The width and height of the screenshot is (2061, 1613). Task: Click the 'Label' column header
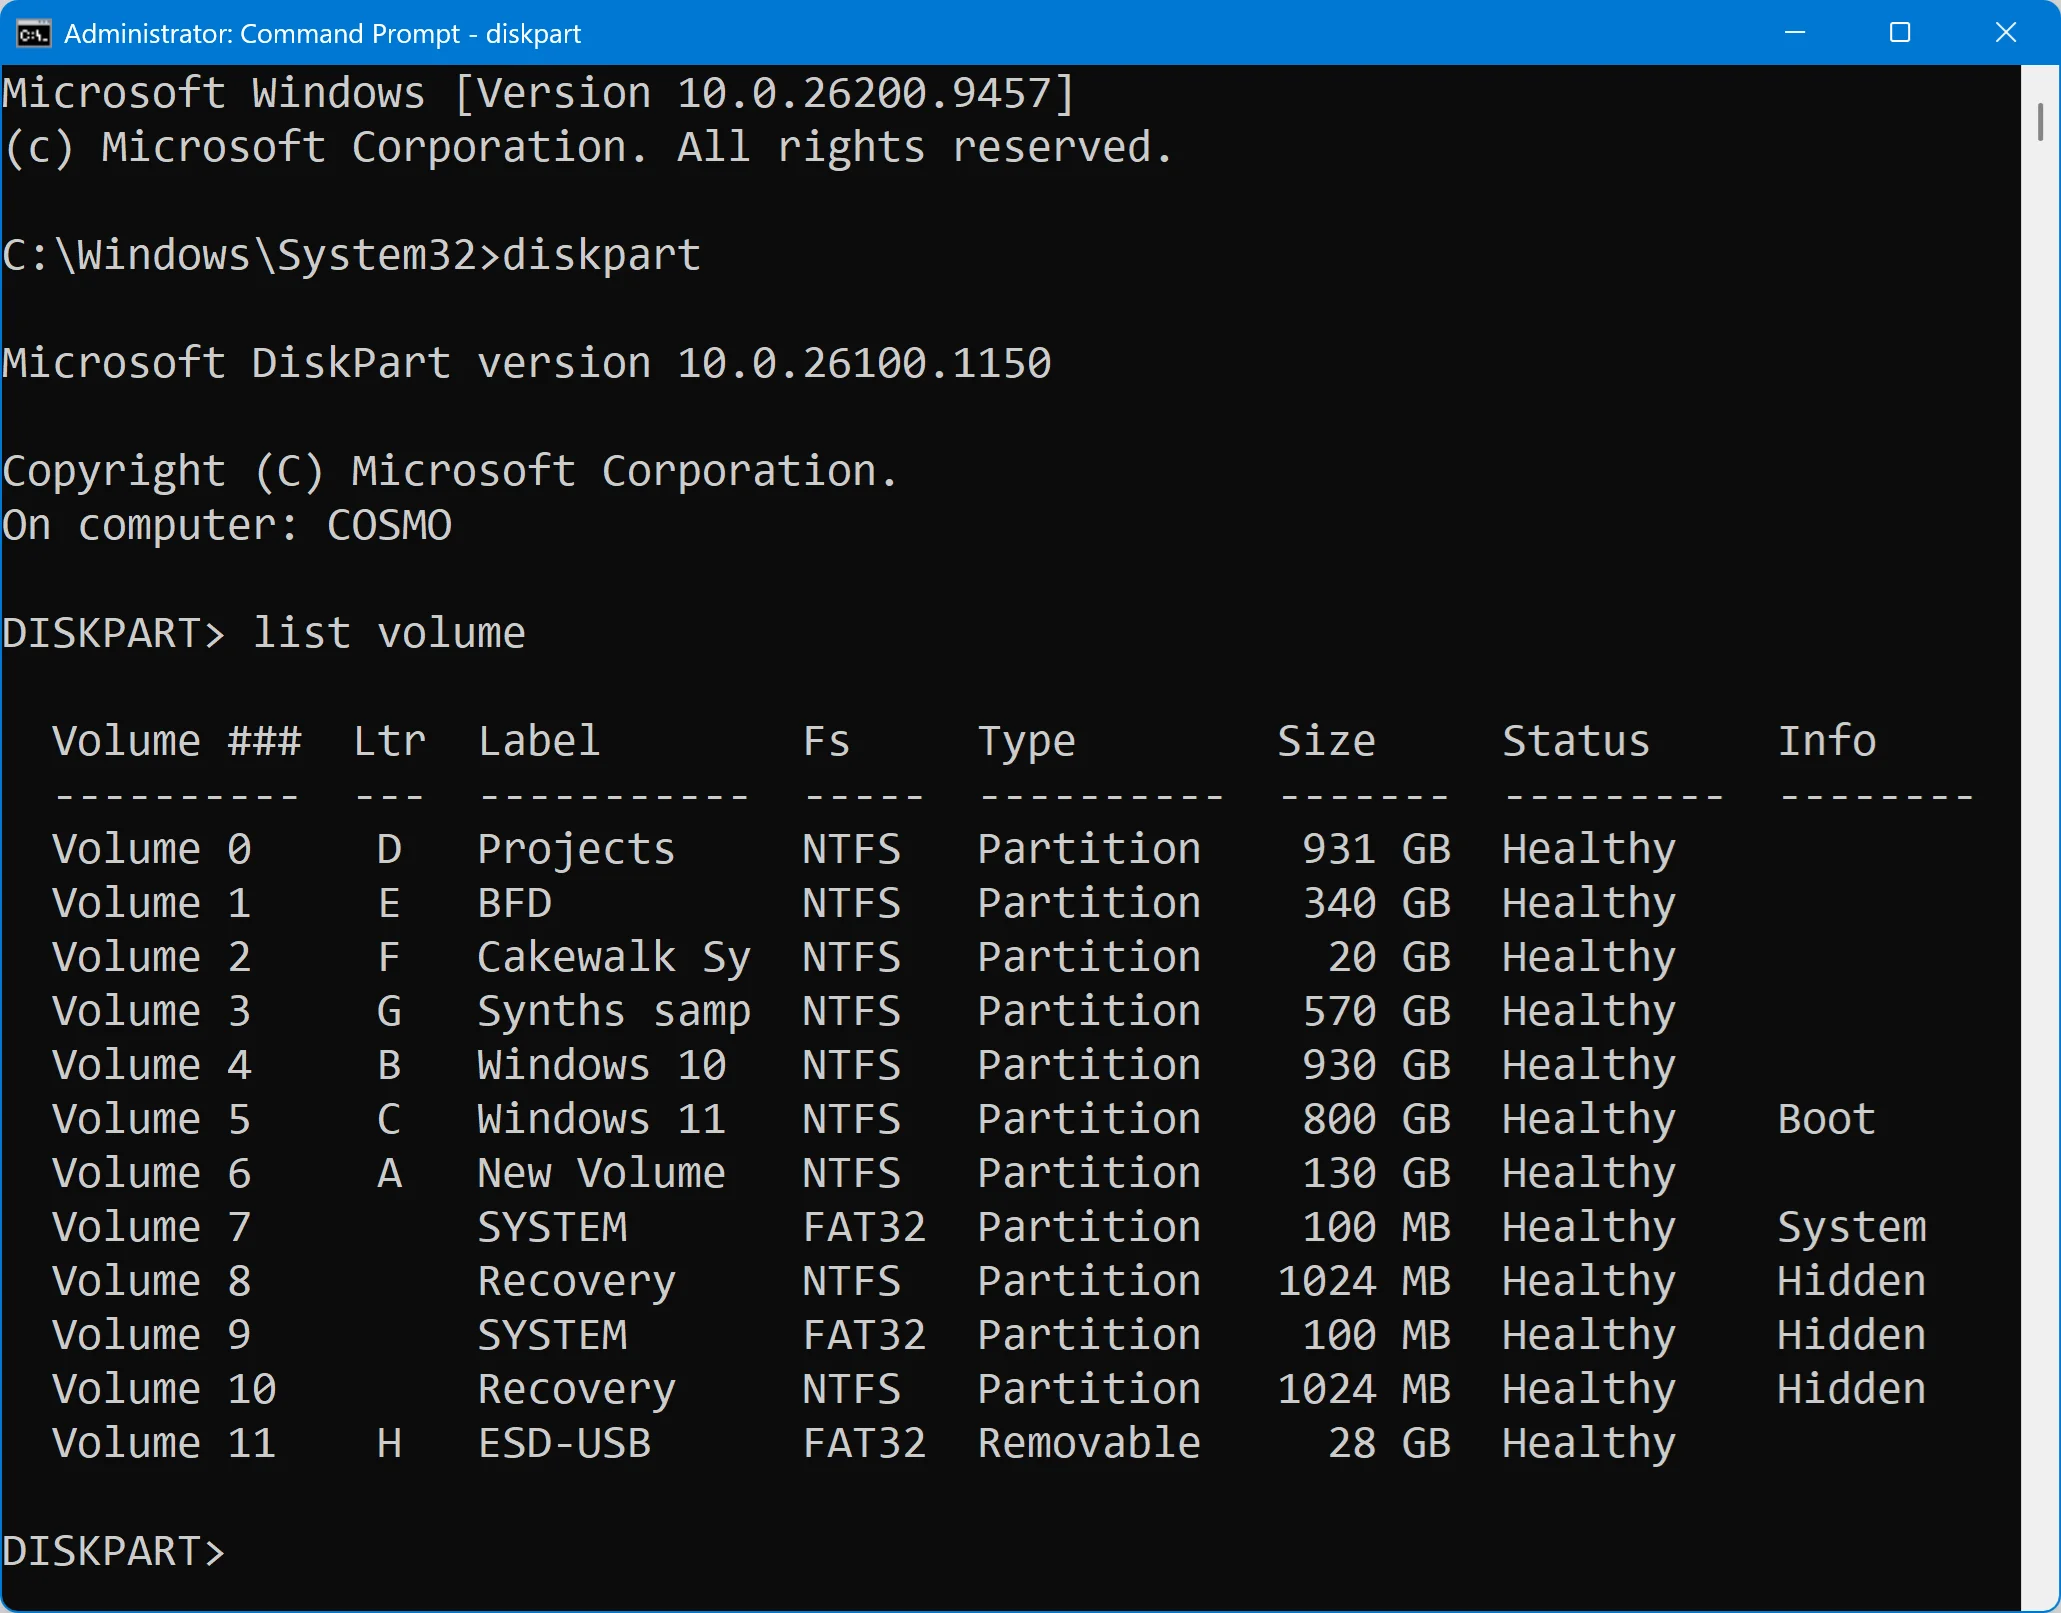539,741
